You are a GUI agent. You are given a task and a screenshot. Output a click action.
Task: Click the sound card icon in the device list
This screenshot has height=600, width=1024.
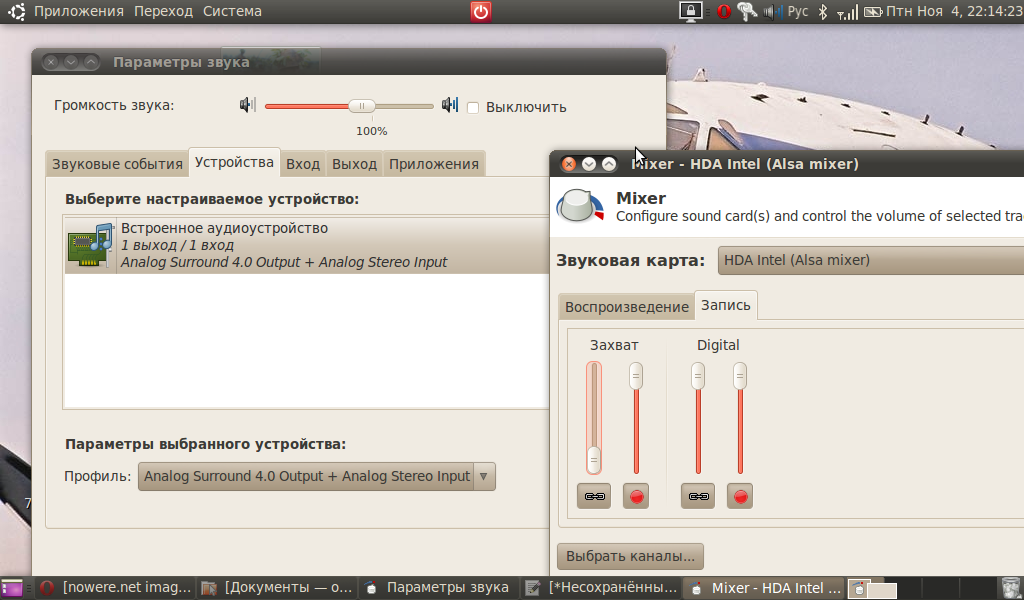pyautogui.click(x=91, y=245)
